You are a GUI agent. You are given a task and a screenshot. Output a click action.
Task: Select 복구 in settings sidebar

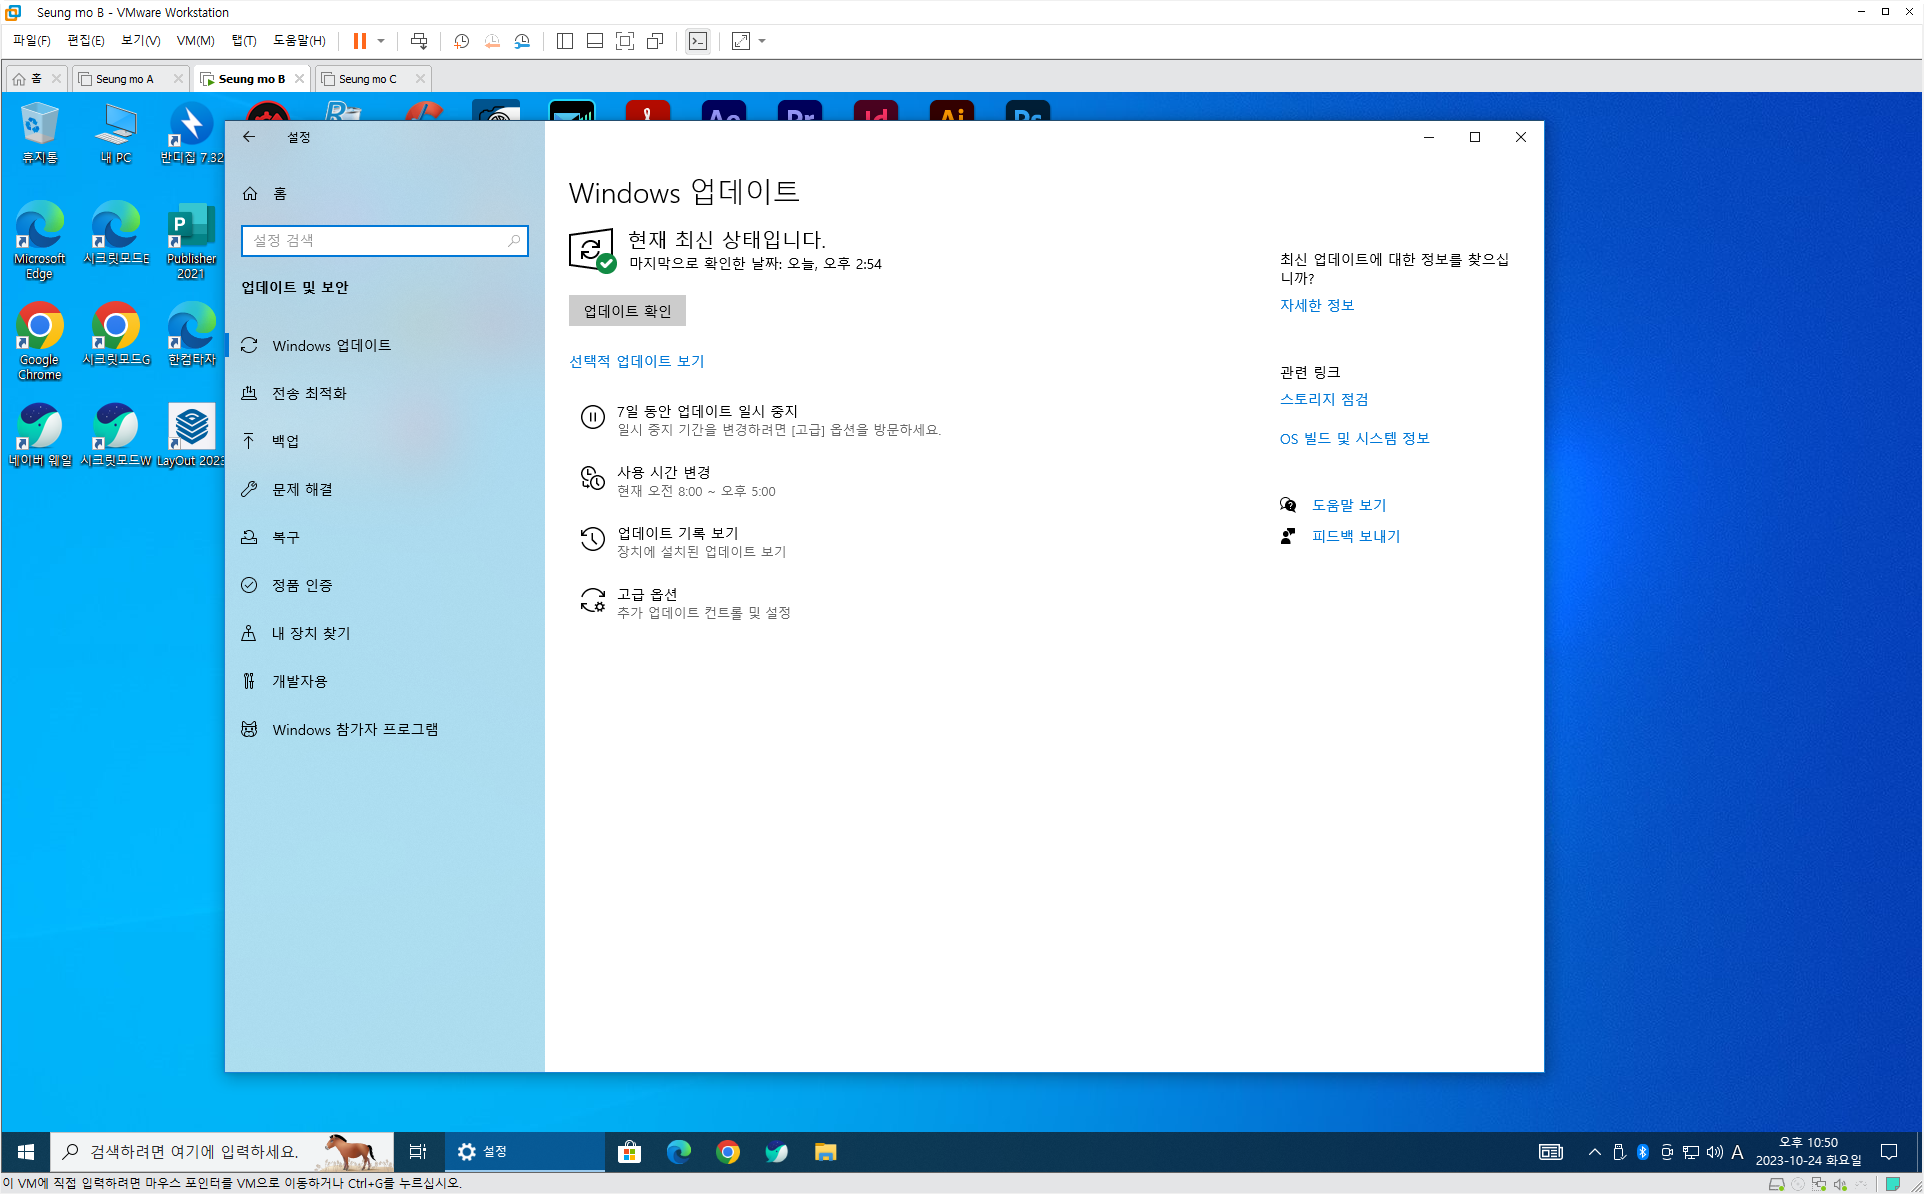[x=286, y=537]
